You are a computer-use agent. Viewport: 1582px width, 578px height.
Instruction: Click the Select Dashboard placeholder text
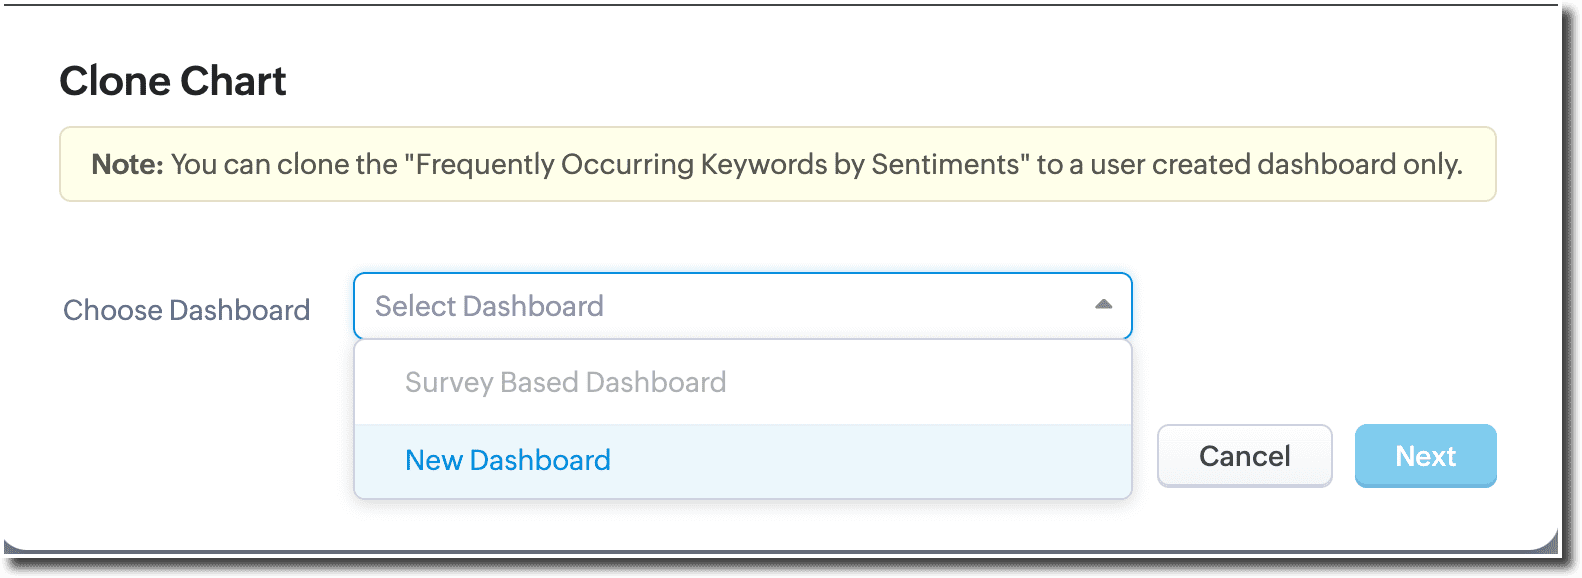point(489,306)
